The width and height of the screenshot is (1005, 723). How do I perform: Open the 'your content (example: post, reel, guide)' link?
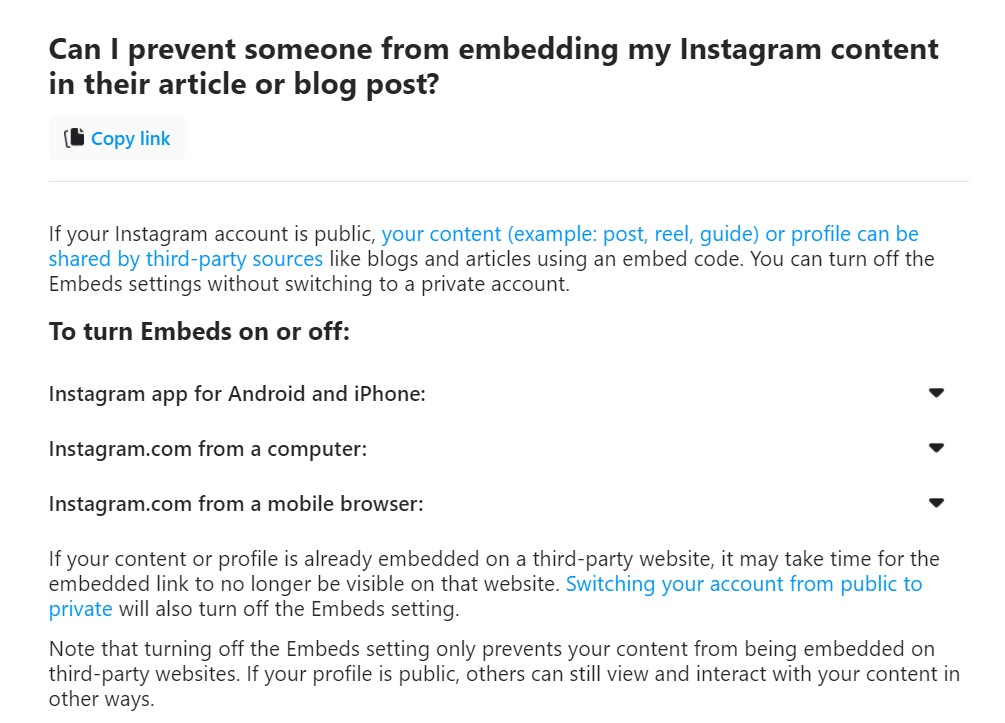pos(570,234)
